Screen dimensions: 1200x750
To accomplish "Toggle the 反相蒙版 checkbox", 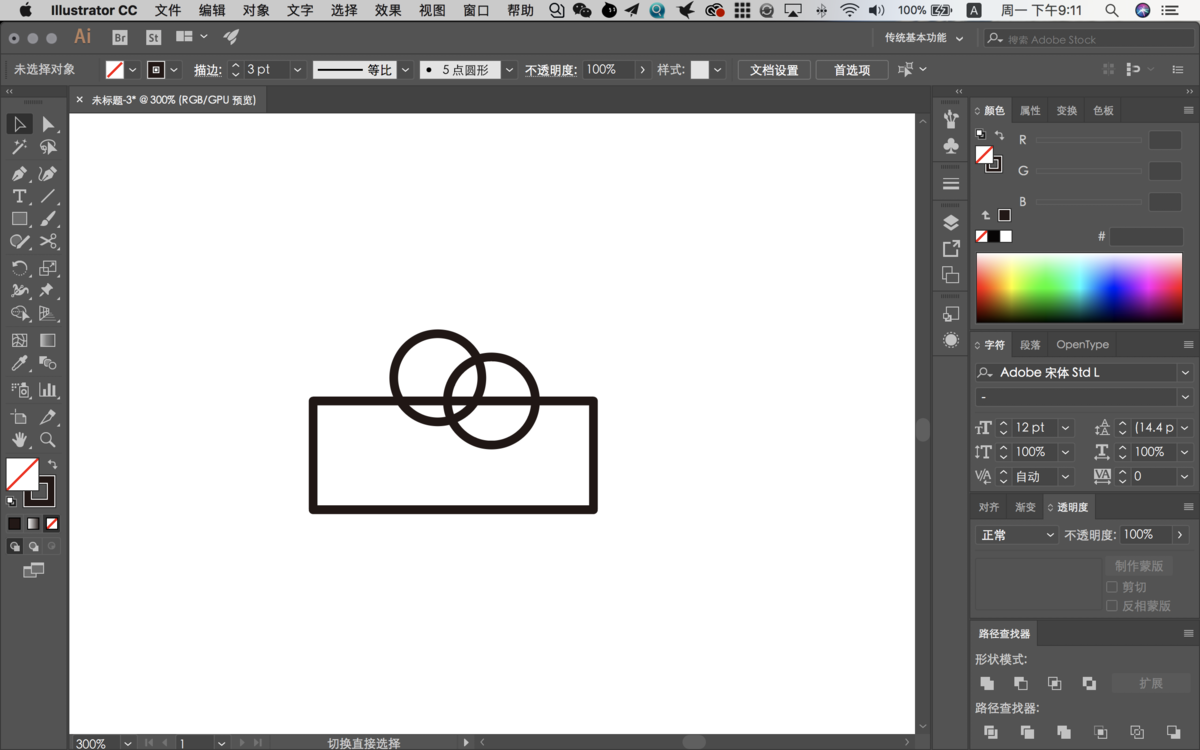I will tap(1112, 606).
